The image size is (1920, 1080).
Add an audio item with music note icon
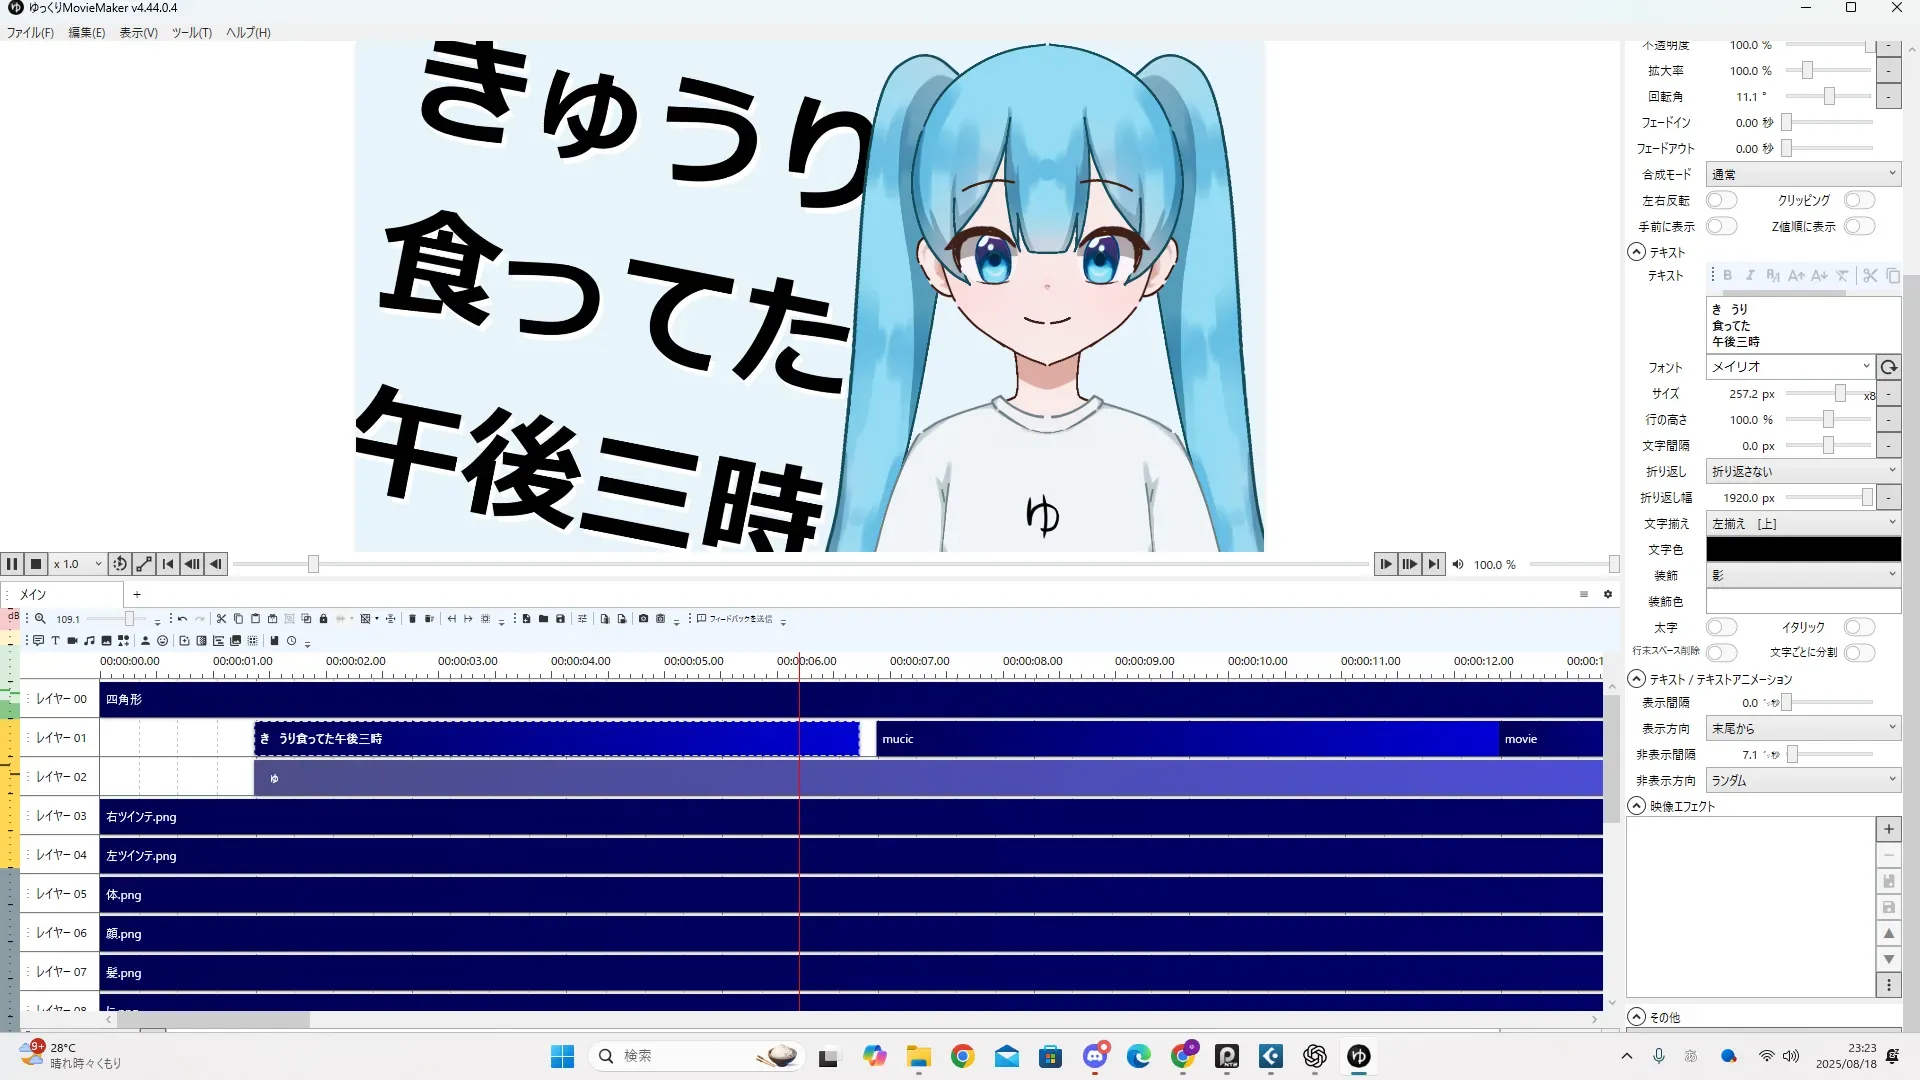(89, 641)
